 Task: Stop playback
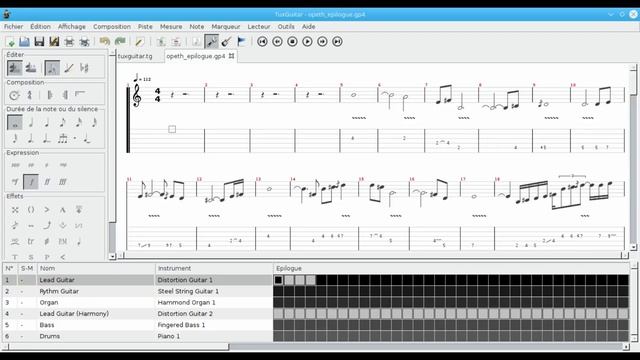[x=292, y=42]
